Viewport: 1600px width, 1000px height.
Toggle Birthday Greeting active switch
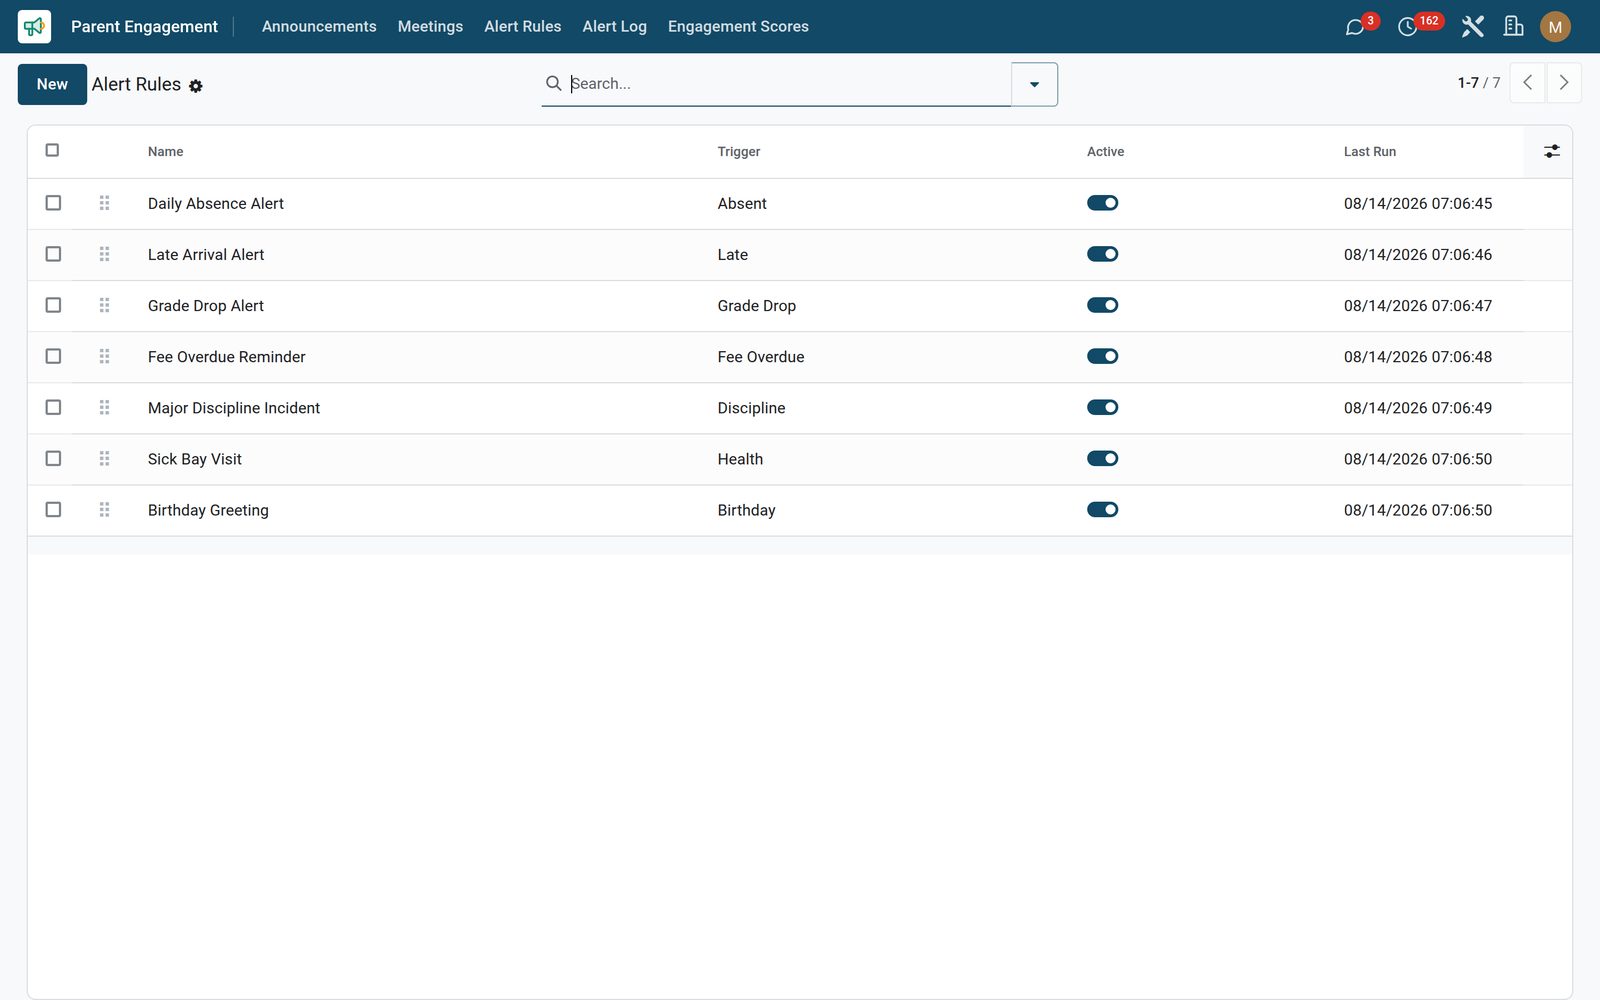[x=1102, y=509]
